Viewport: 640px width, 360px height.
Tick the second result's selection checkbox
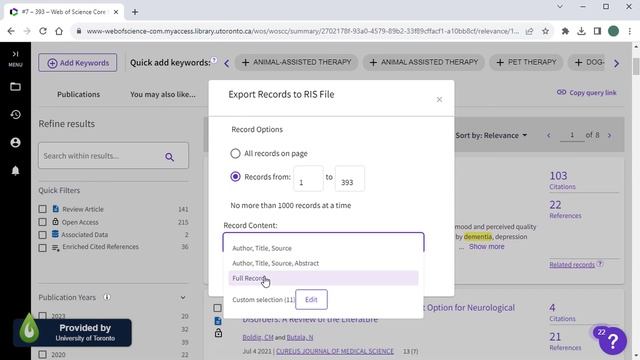click(x=218, y=308)
